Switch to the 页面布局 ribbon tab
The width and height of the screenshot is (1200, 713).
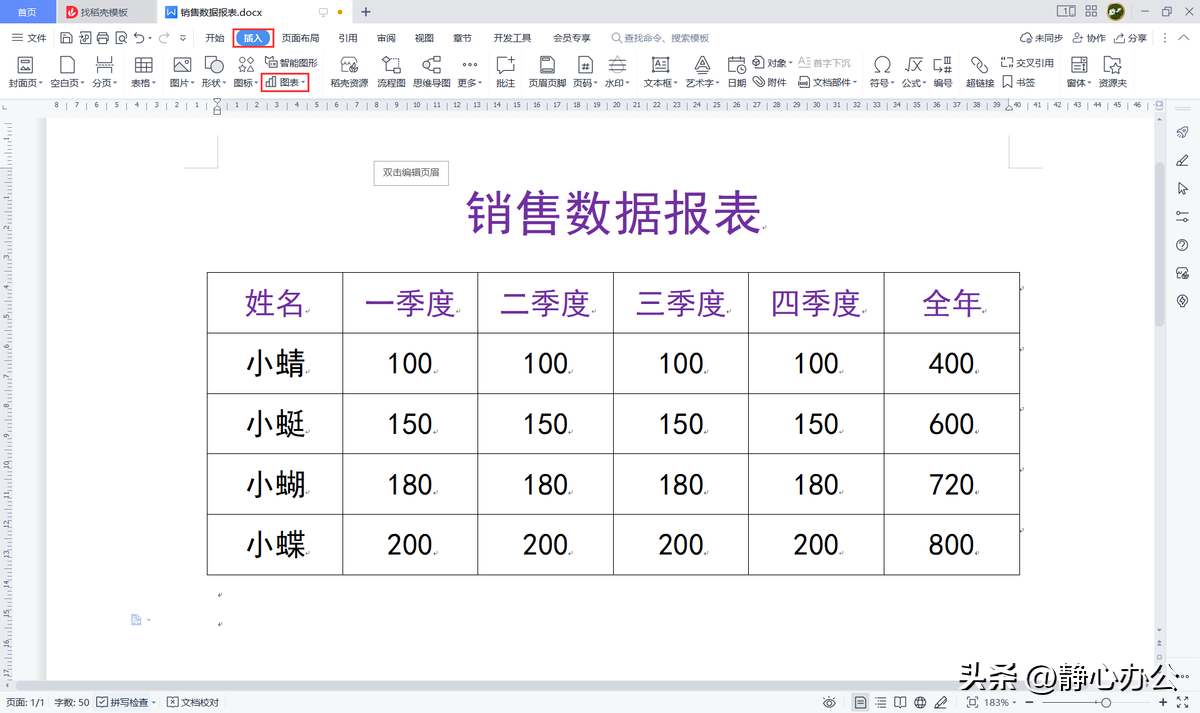pyautogui.click(x=300, y=38)
